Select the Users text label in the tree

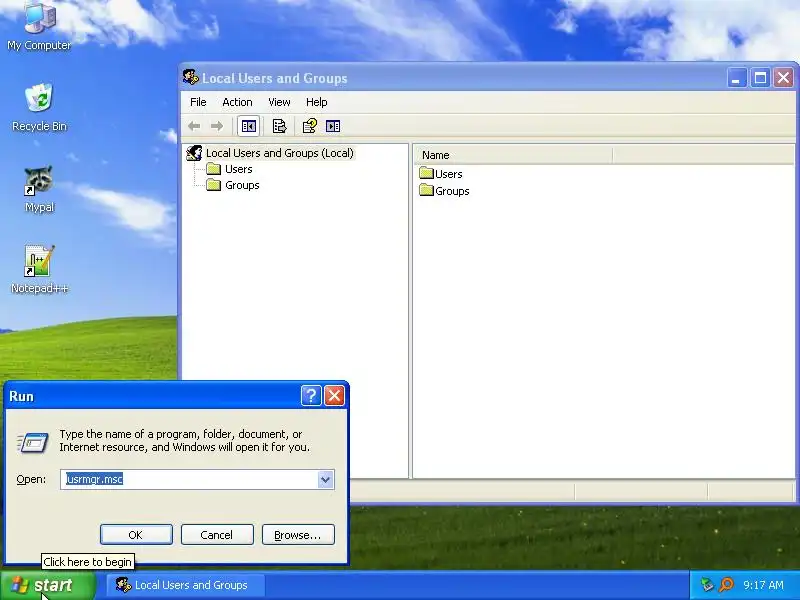(239, 169)
